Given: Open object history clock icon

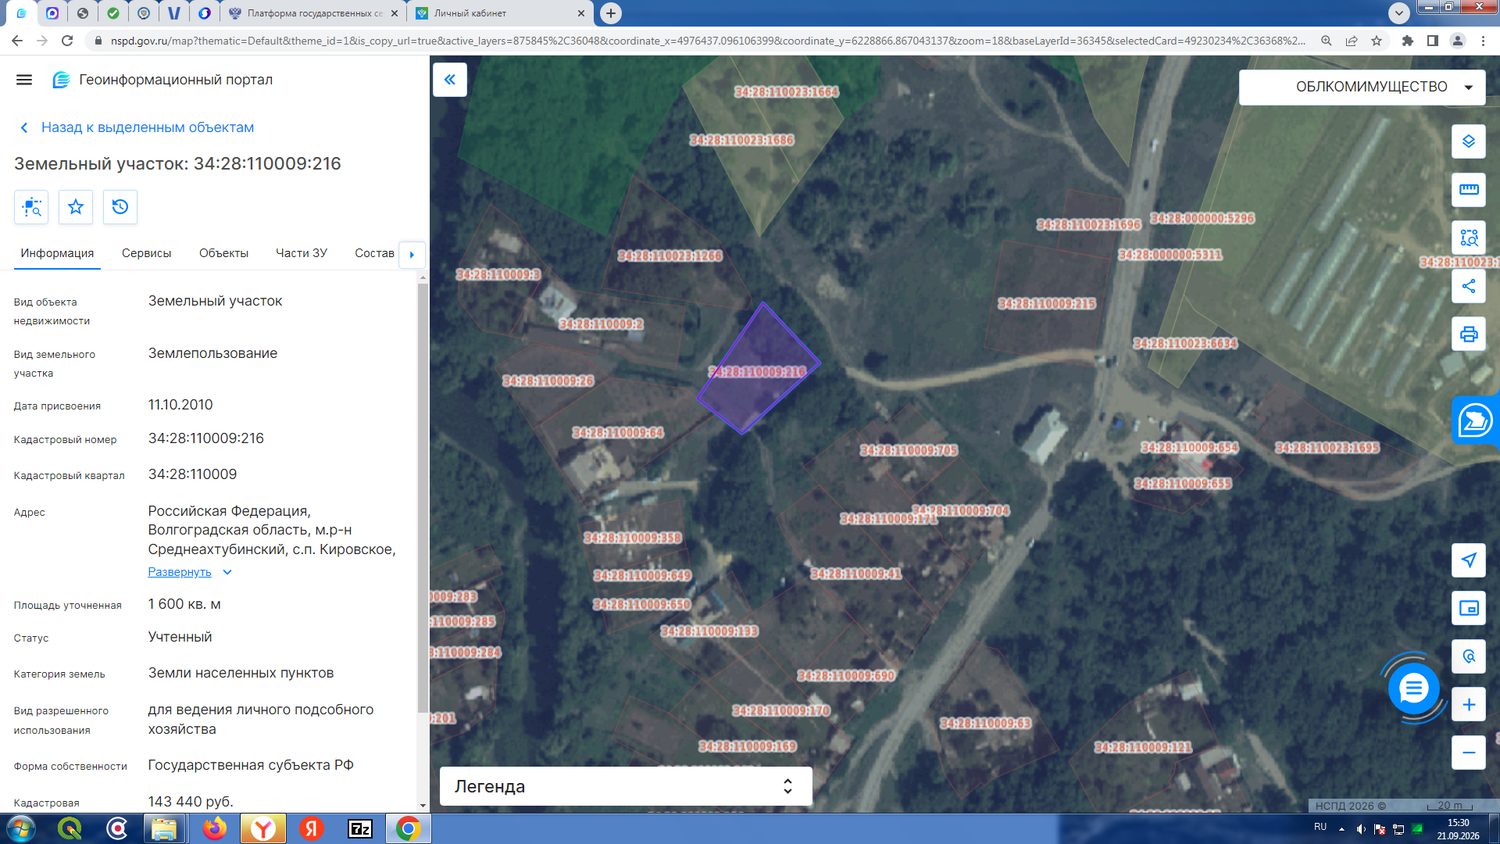Looking at the screenshot, I should pyautogui.click(x=120, y=207).
